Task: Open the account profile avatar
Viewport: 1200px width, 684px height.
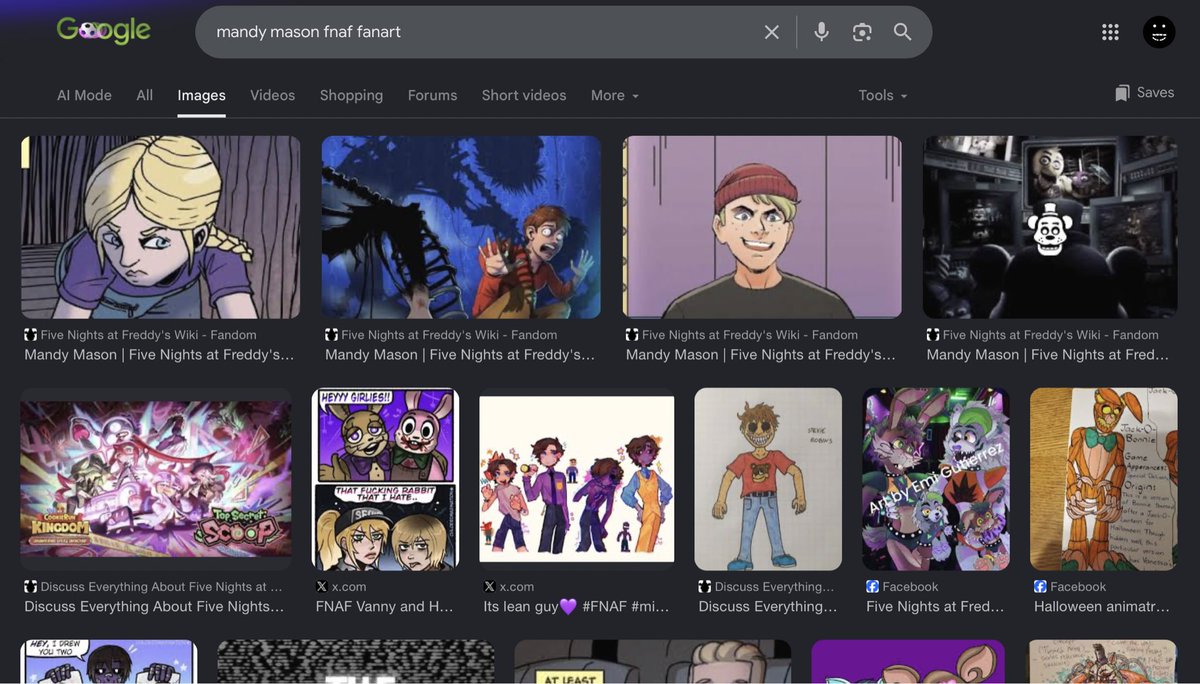Action: pos(1159,32)
